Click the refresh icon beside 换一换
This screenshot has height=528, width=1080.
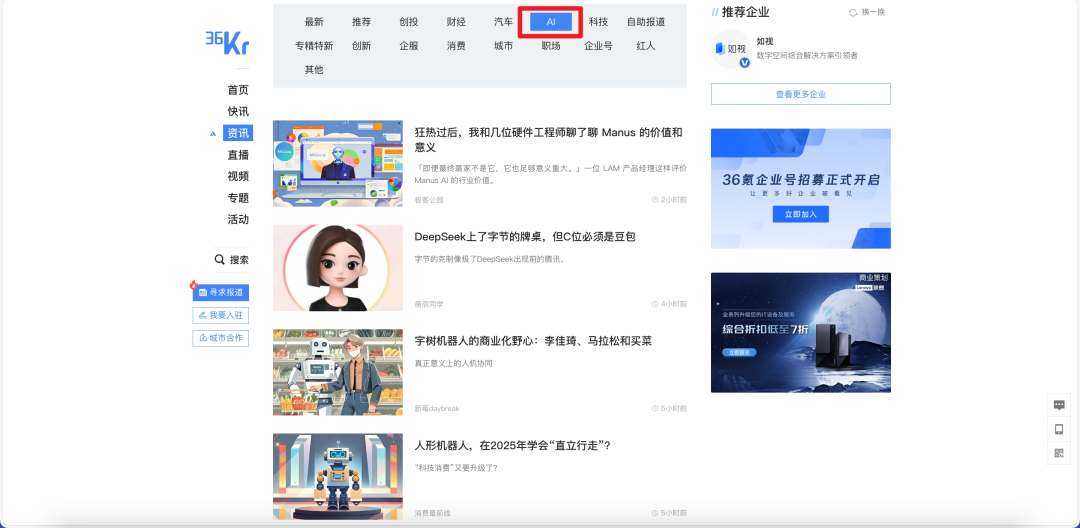click(853, 12)
